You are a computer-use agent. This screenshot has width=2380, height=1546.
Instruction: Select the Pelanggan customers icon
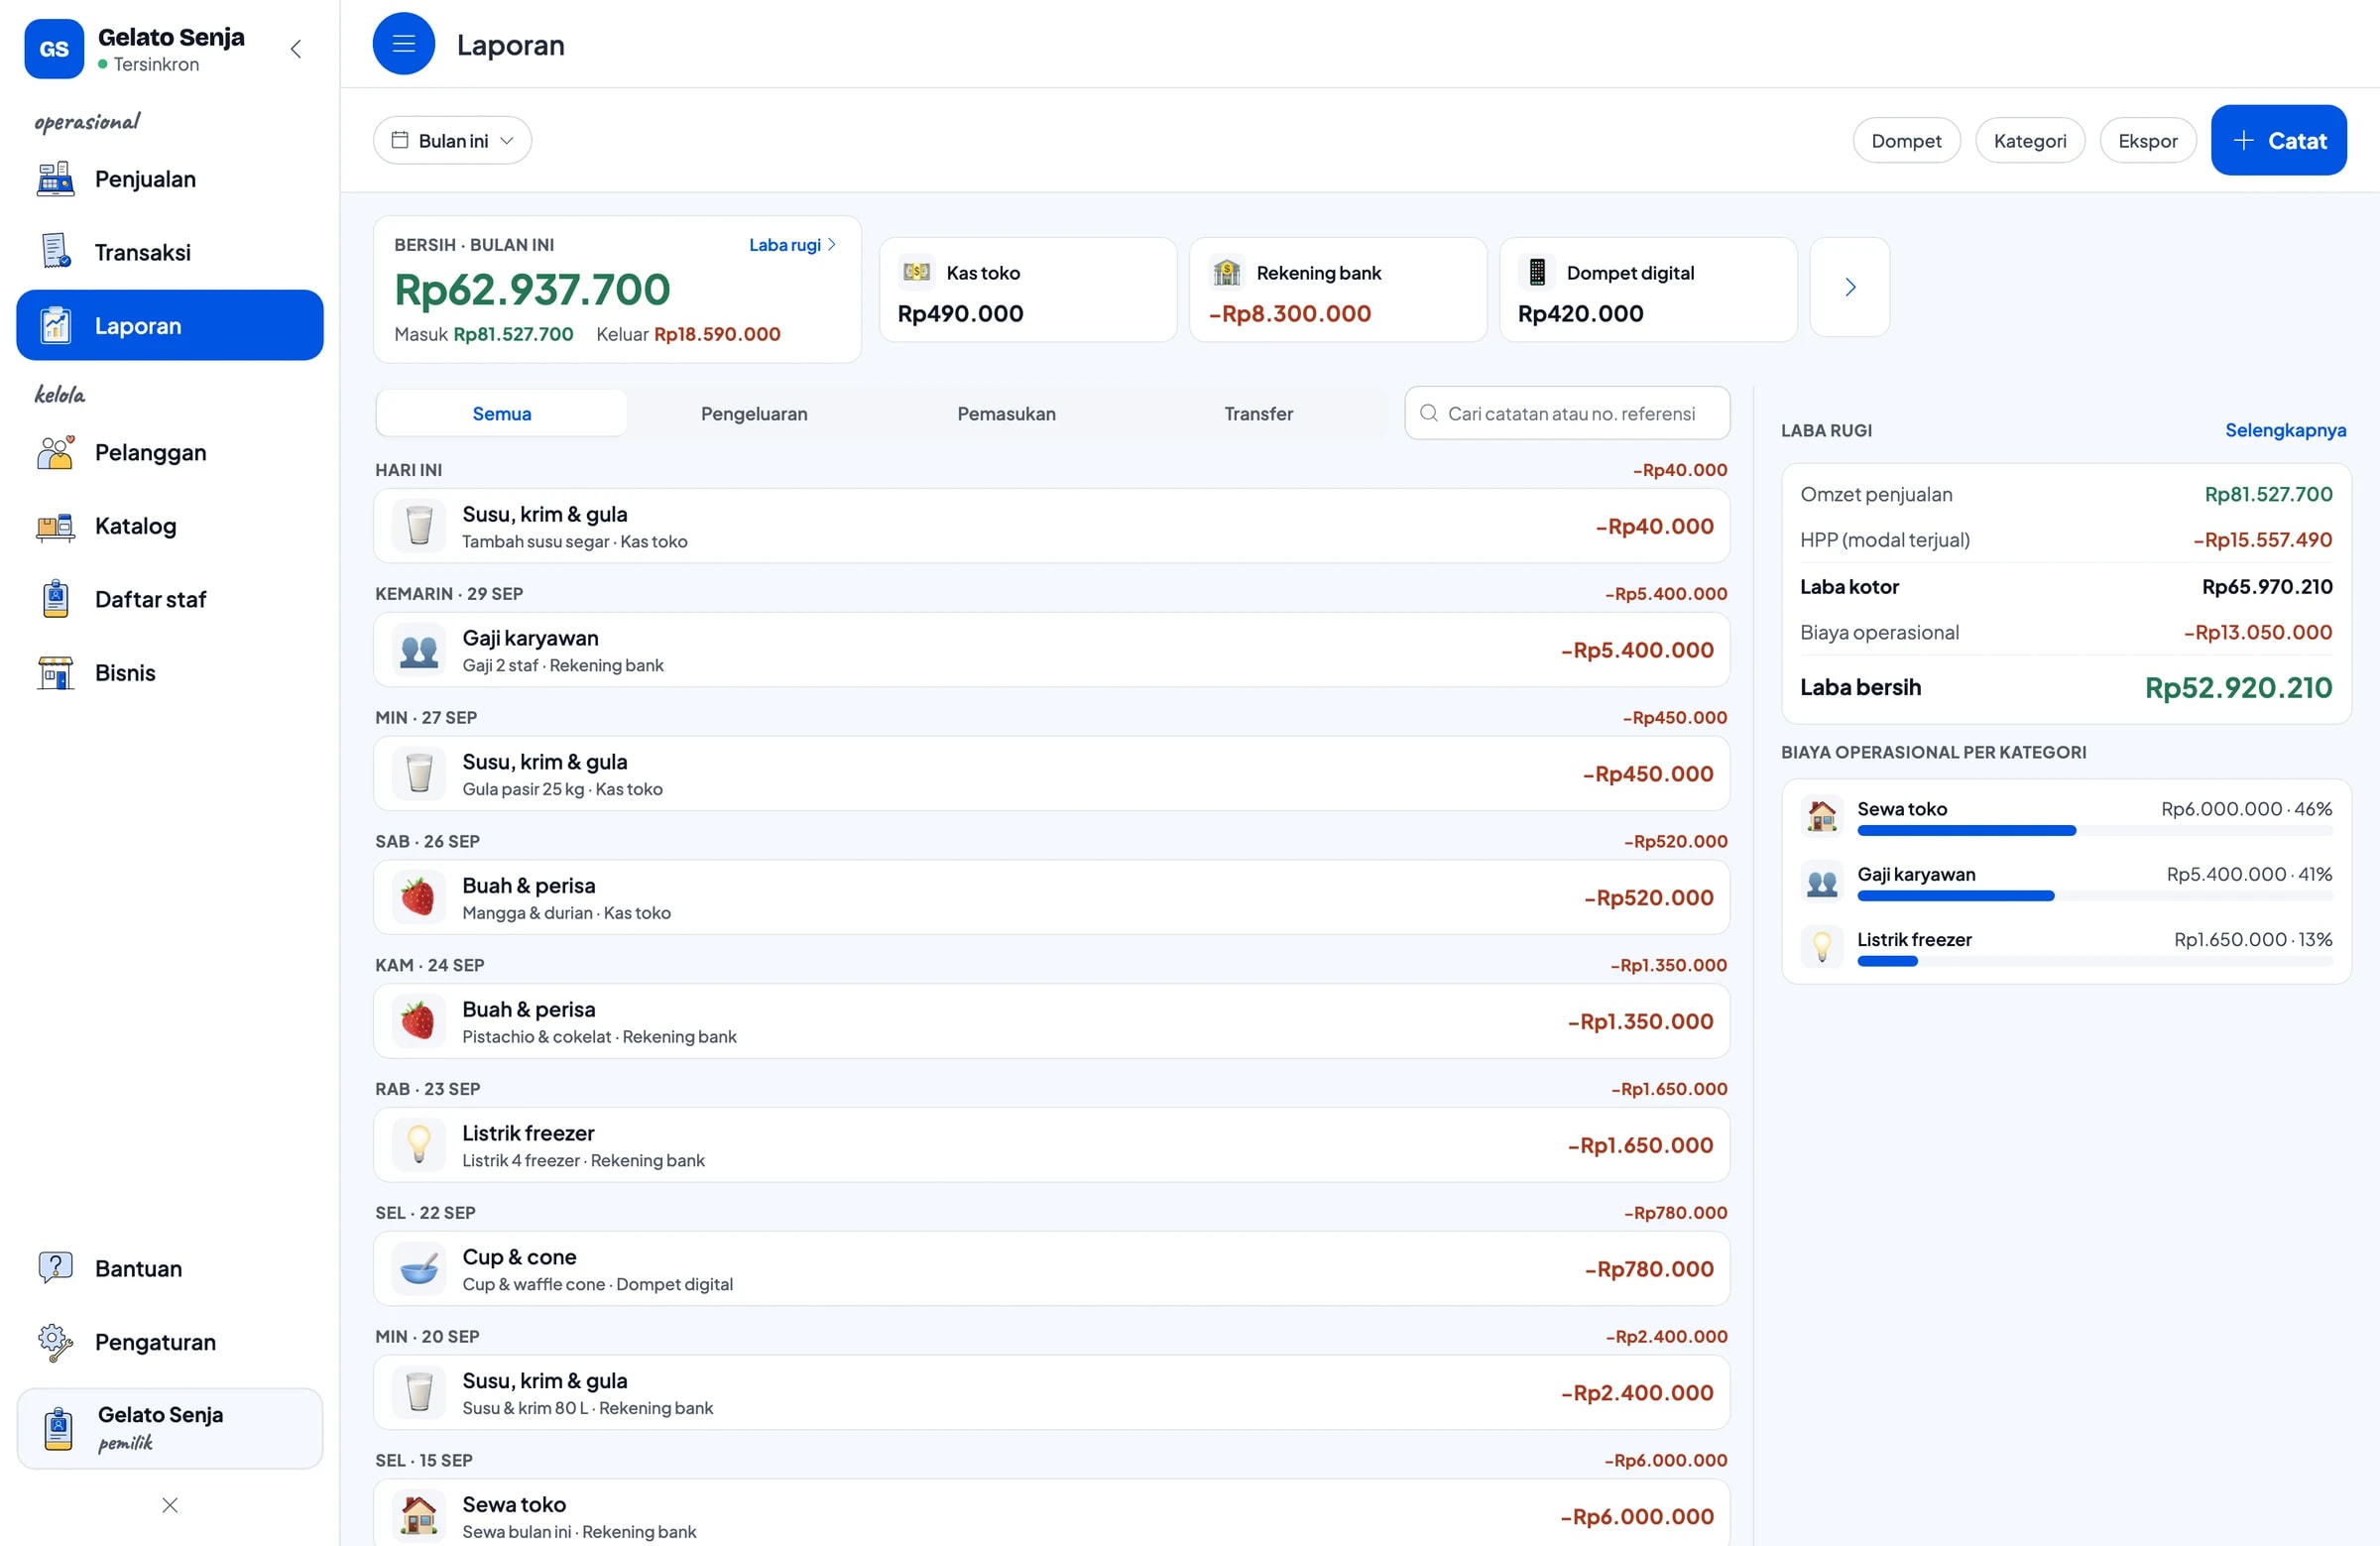[x=55, y=452]
